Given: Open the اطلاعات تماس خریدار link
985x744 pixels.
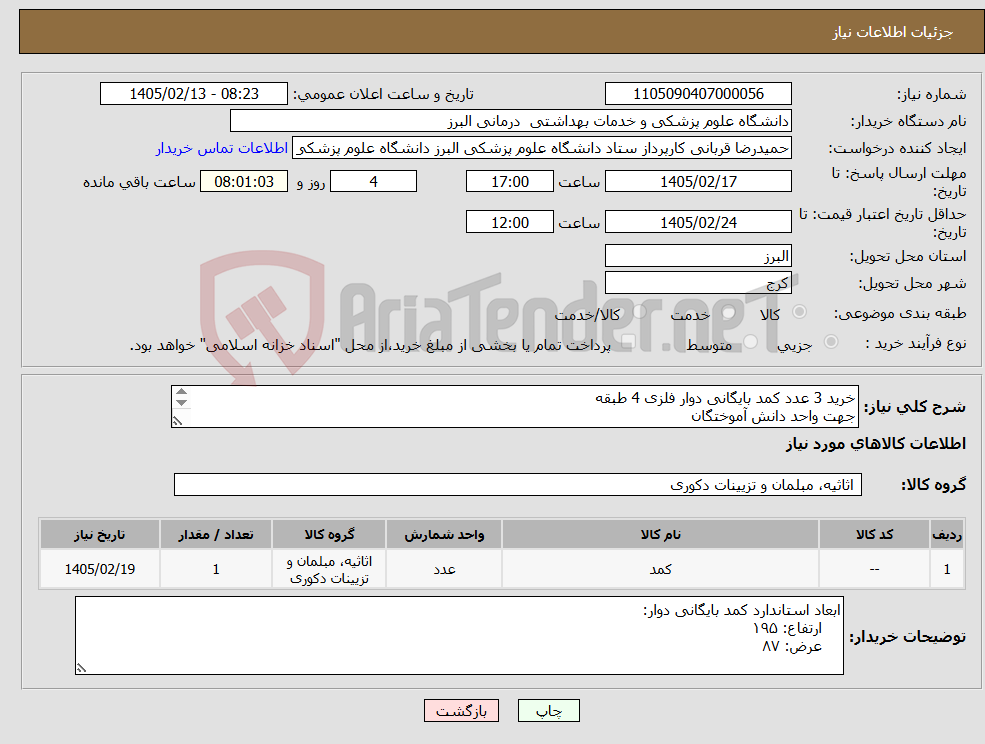Looking at the screenshot, I should [222, 148].
